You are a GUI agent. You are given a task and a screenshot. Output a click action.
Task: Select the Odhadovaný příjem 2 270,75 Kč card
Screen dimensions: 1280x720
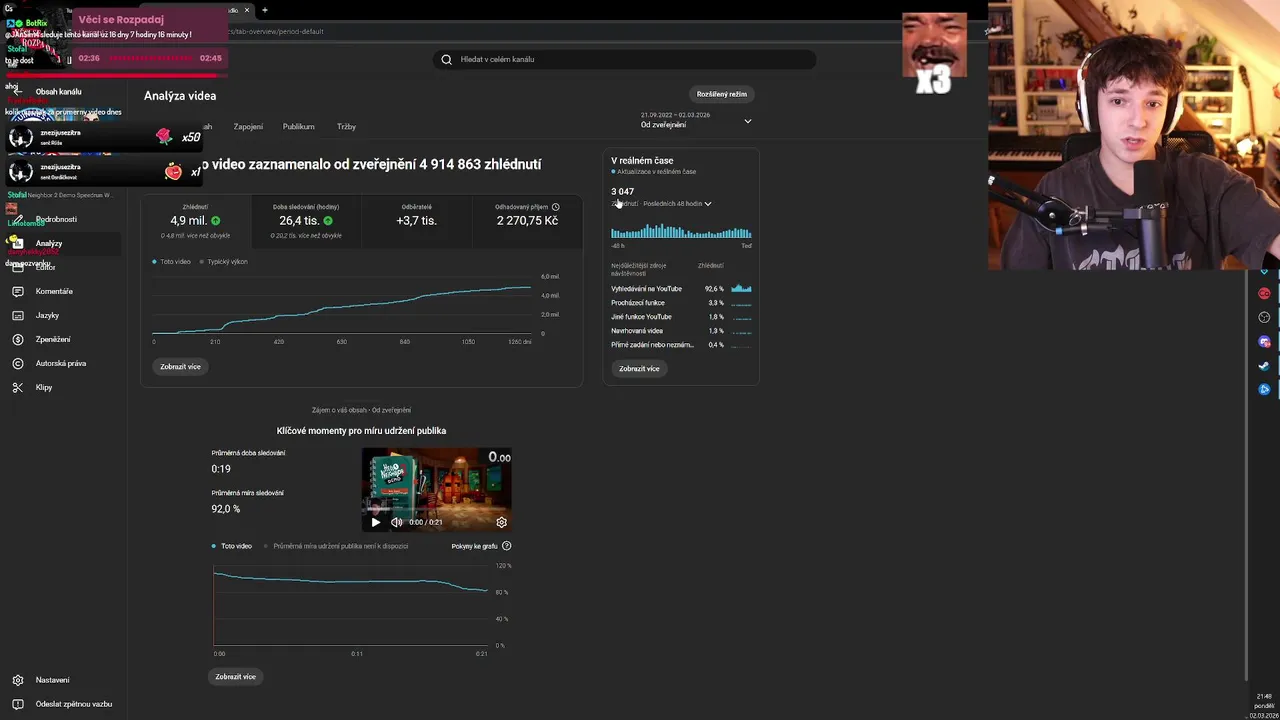(527, 221)
